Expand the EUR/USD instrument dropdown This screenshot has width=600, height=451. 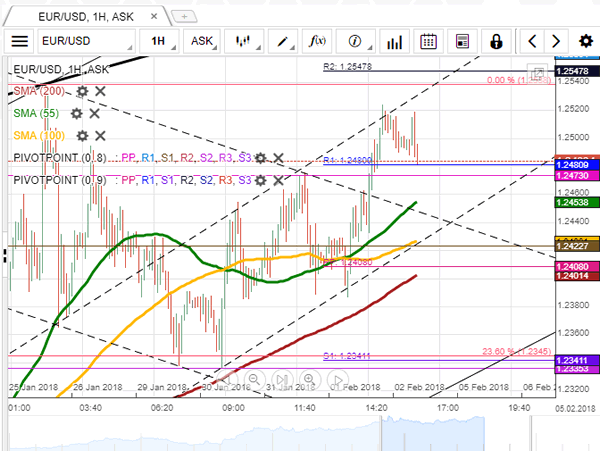85,41
